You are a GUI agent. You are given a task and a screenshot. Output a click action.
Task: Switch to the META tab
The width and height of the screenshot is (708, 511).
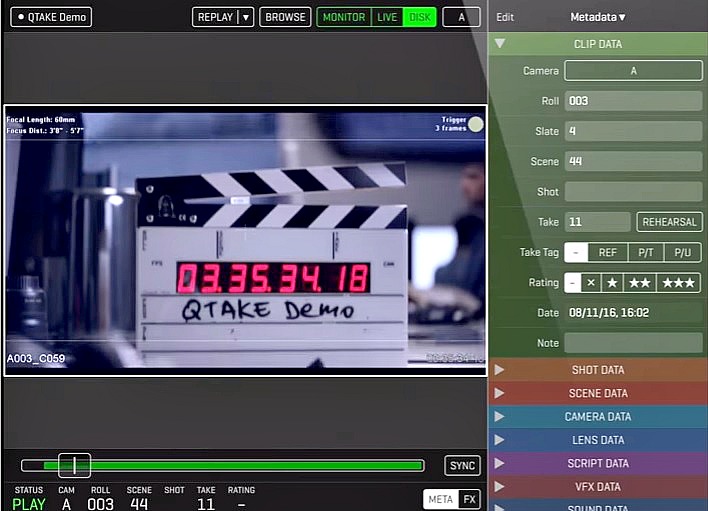441,499
